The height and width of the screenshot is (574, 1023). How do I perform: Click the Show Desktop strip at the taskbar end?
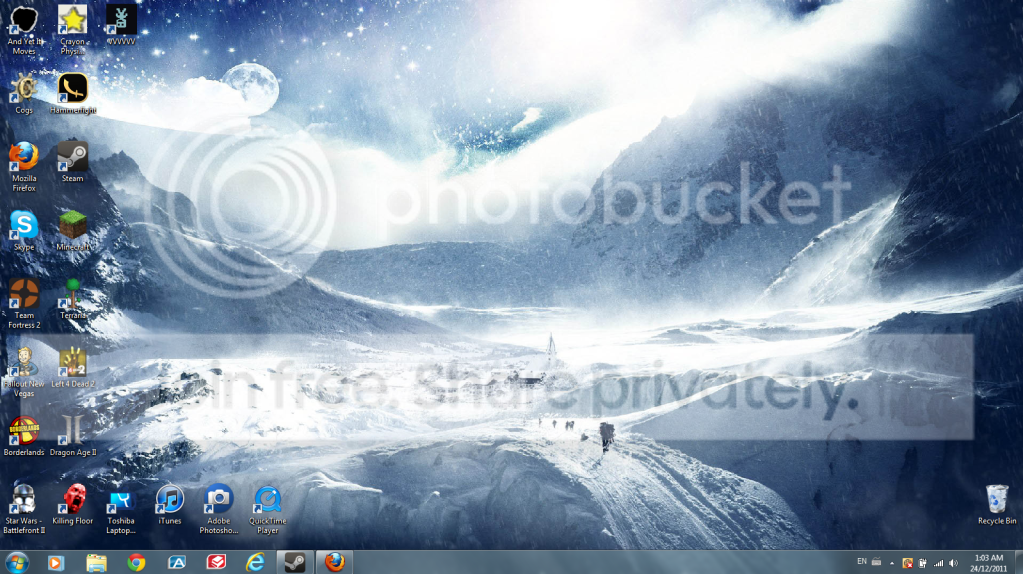click(1018, 562)
